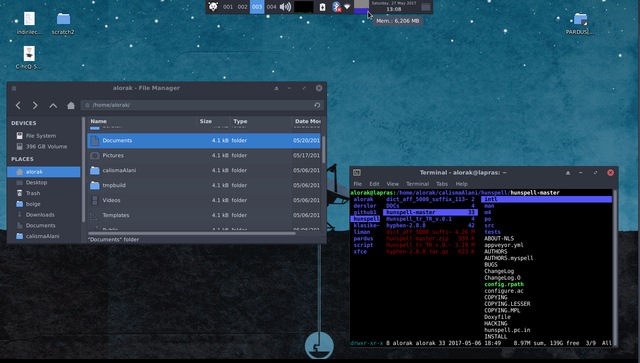
Task: Click the Bluetooth tray icon
Action: (336, 7)
